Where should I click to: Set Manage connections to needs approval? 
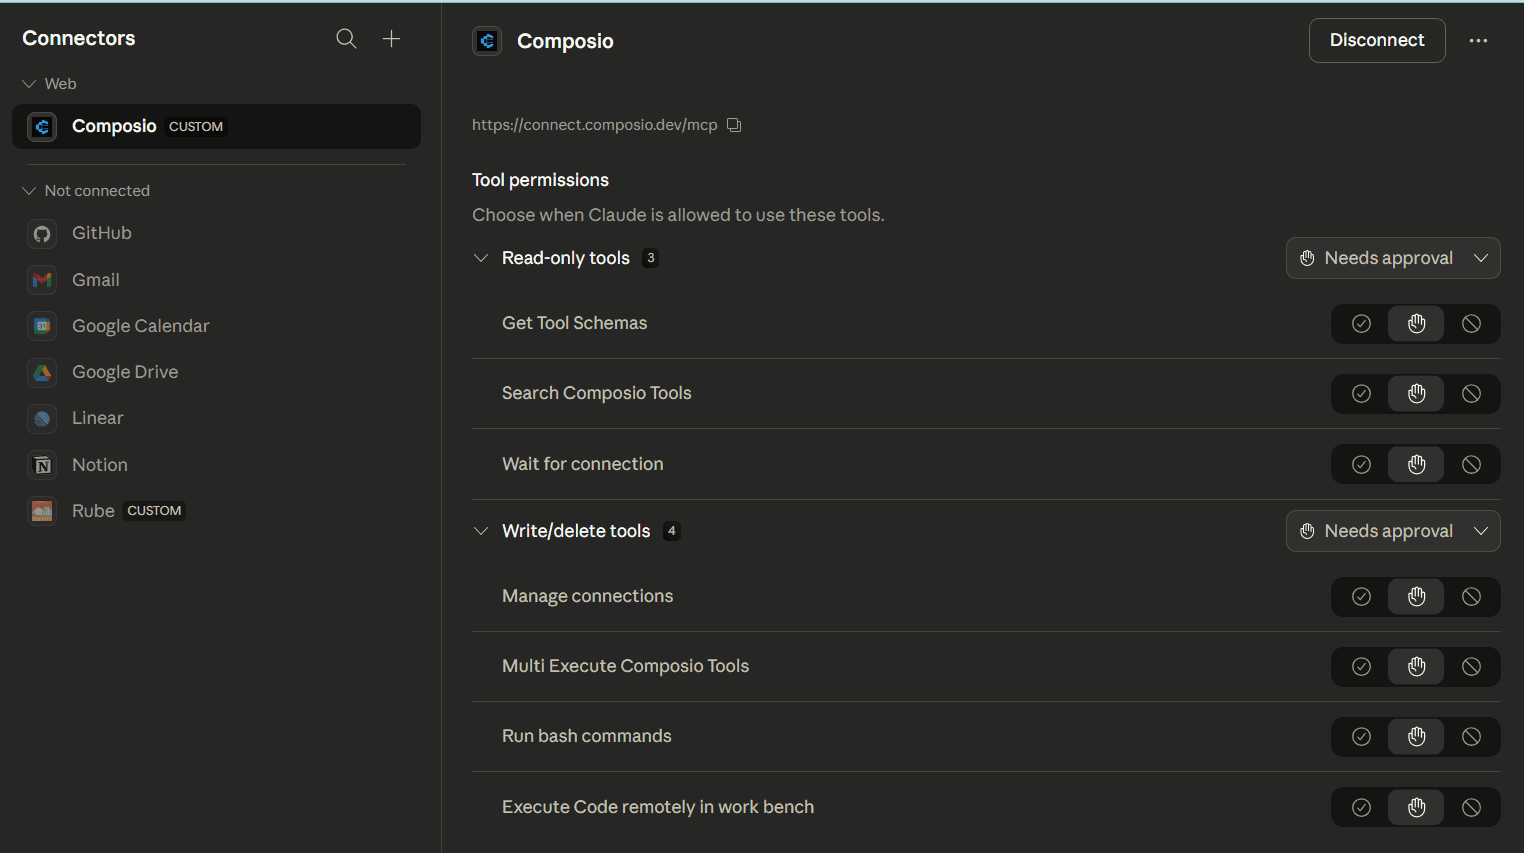pyautogui.click(x=1416, y=597)
